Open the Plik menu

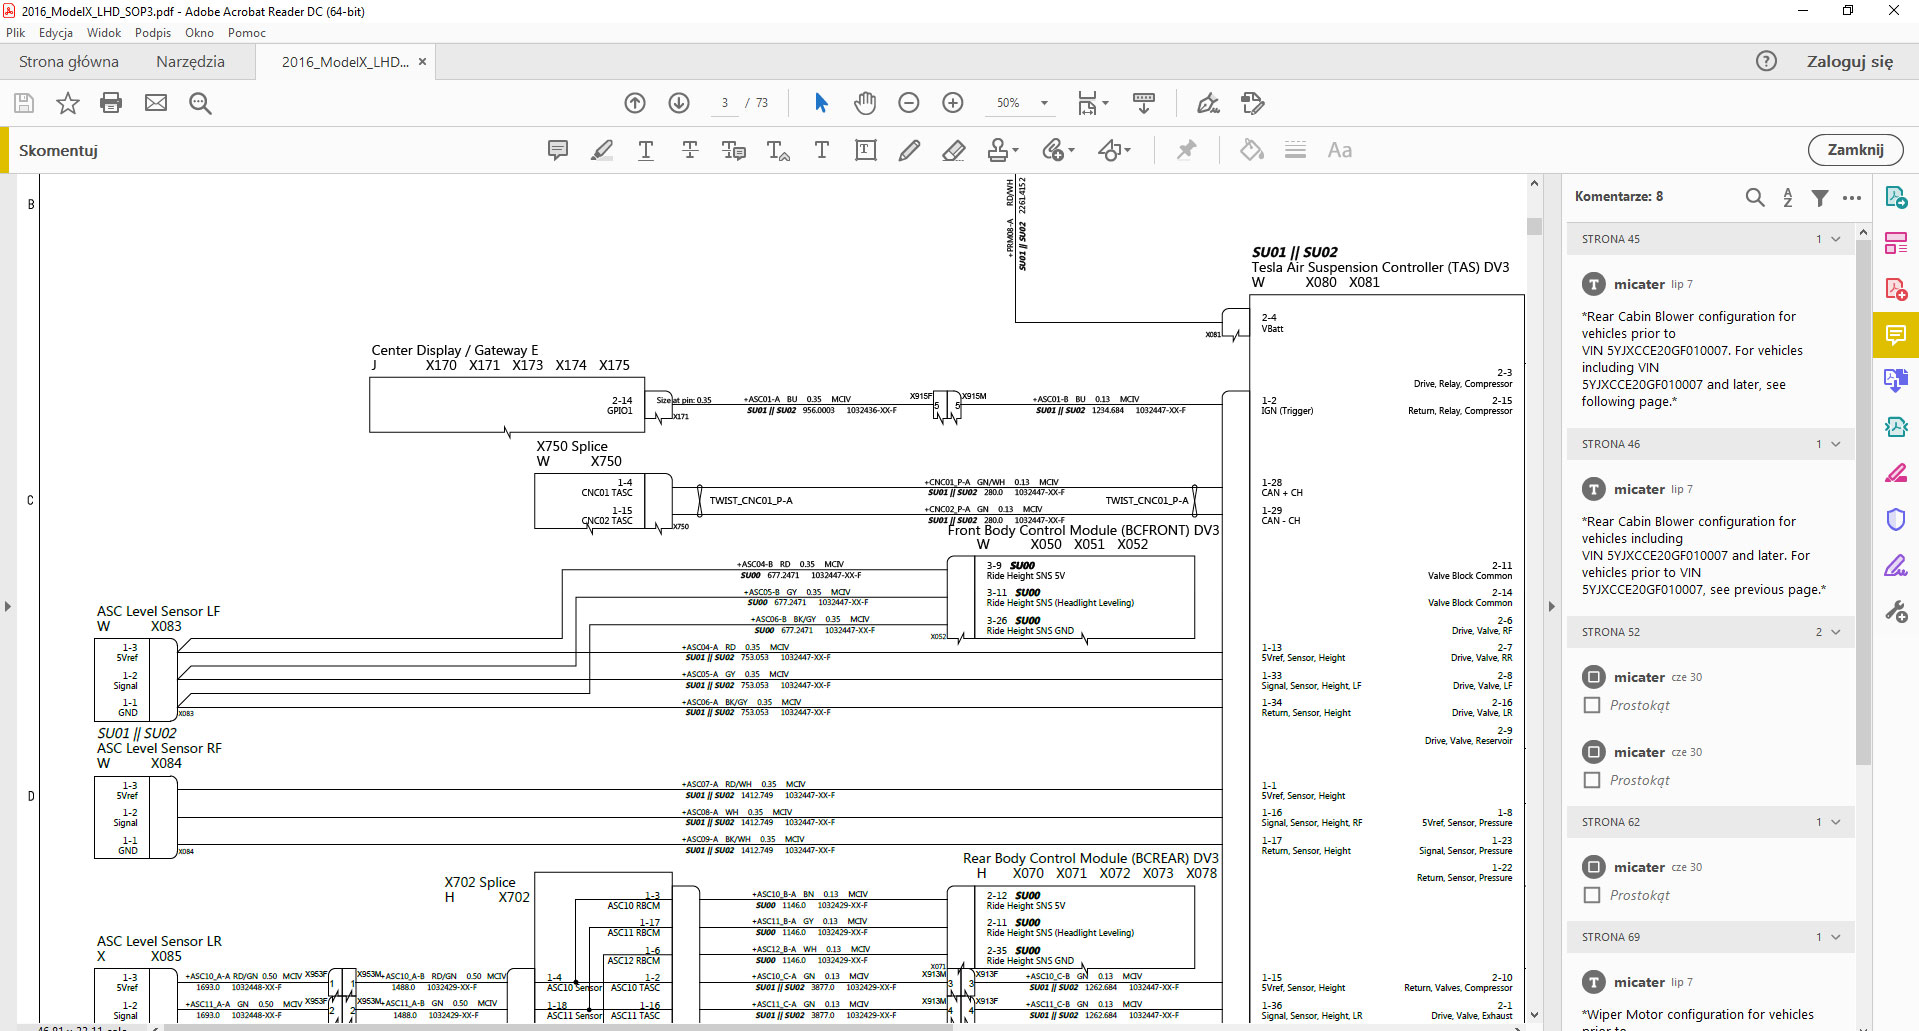tap(16, 33)
